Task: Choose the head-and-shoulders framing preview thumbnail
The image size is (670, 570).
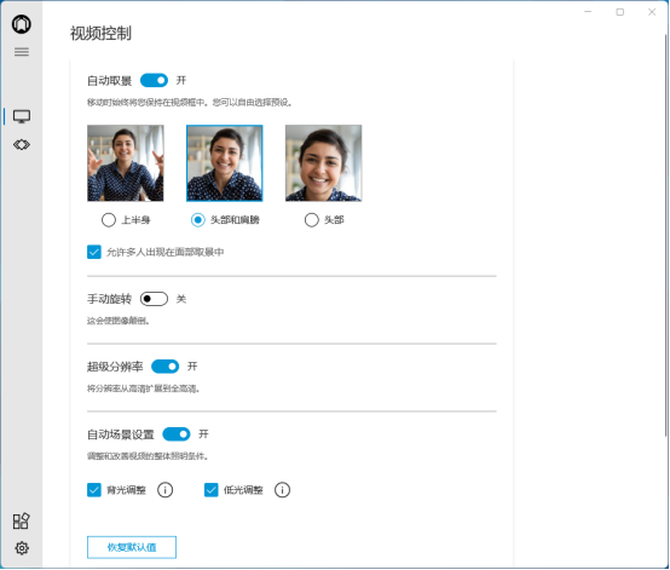Action: 224,163
